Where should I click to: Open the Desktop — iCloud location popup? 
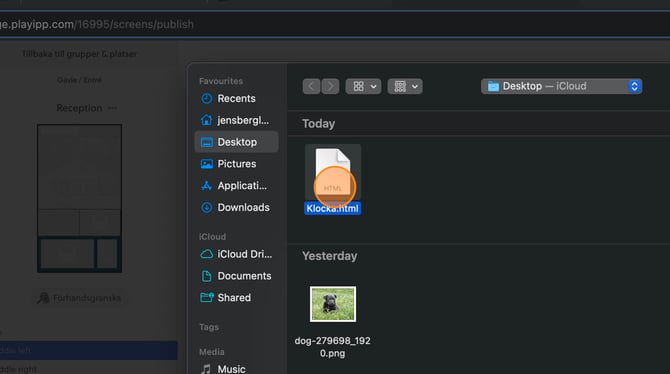(x=561, y=86)
